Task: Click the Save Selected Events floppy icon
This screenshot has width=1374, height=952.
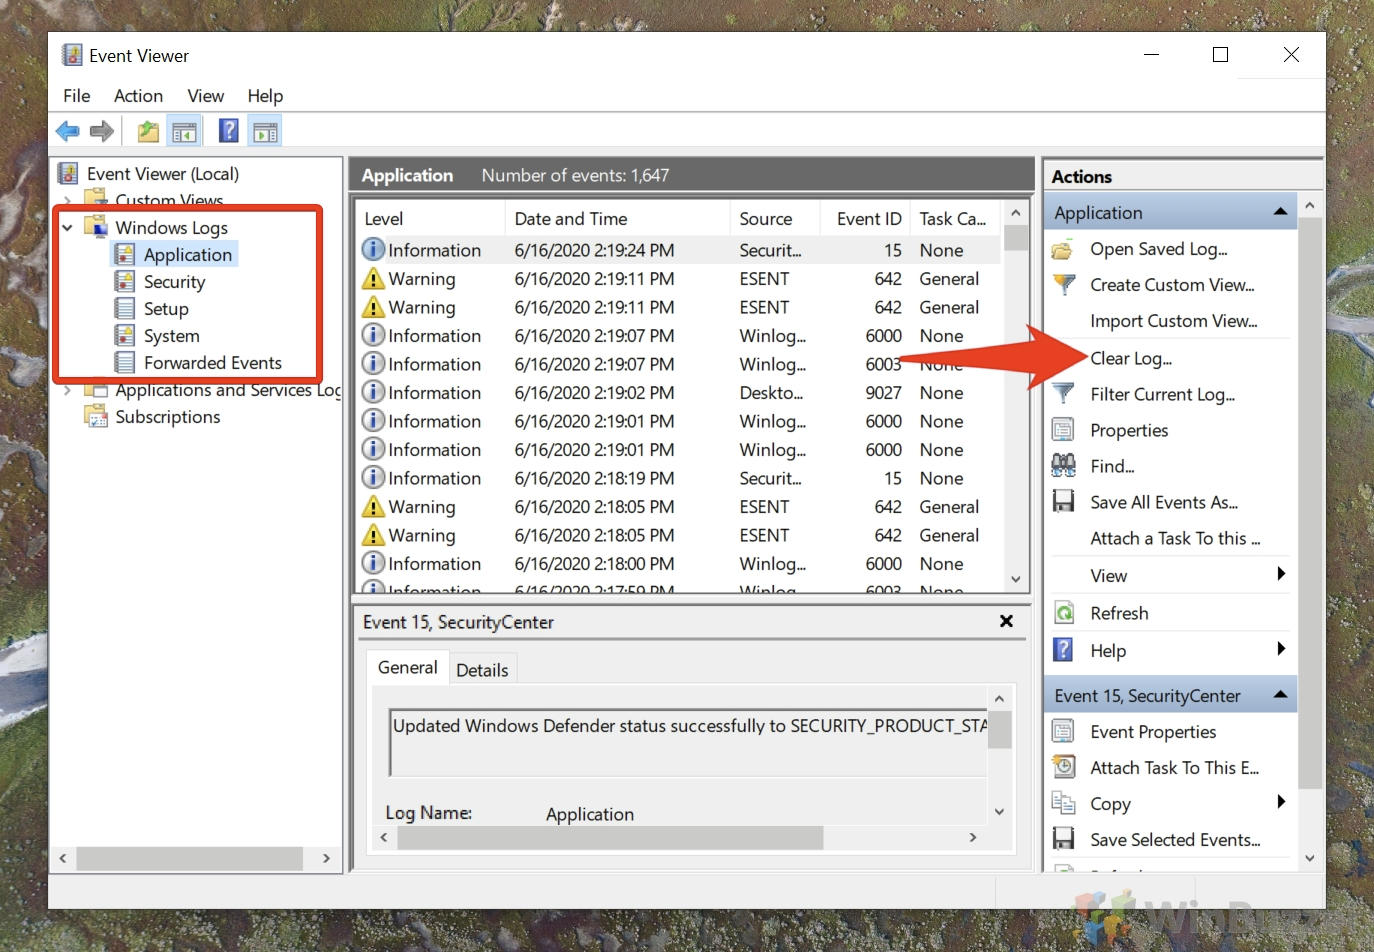Action: pos(1064,838)
